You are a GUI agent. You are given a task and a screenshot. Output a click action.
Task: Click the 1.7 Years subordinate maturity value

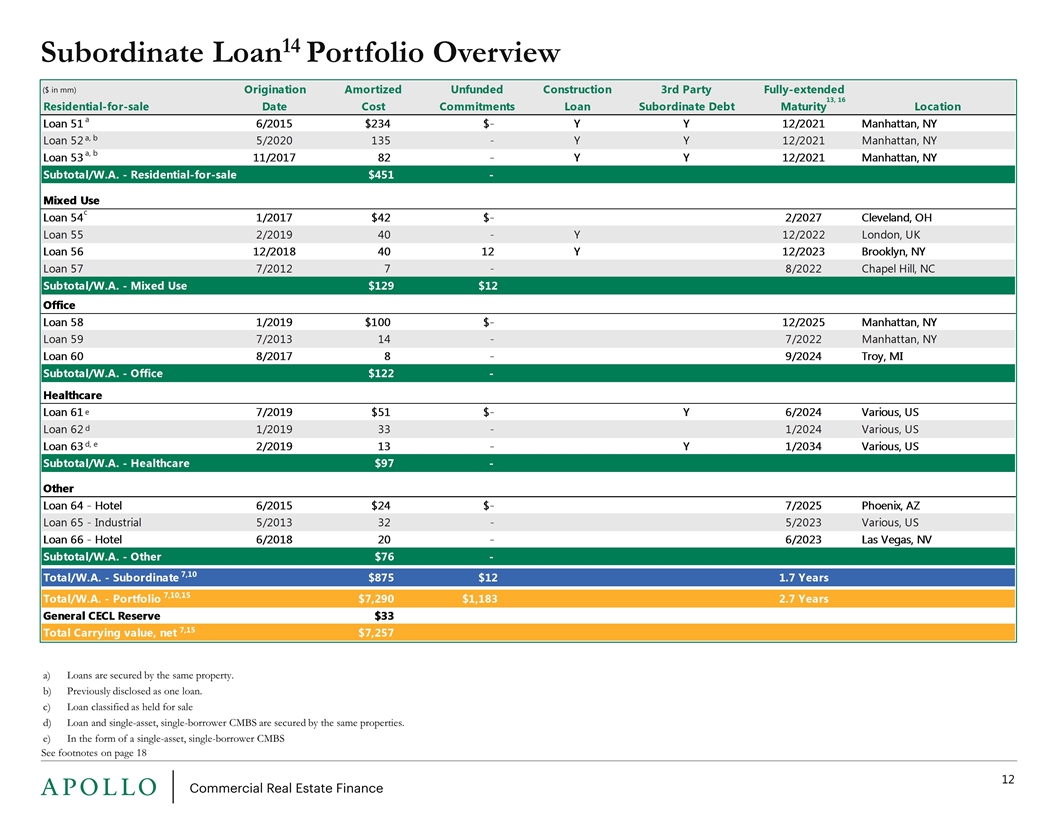pos(803,578)
